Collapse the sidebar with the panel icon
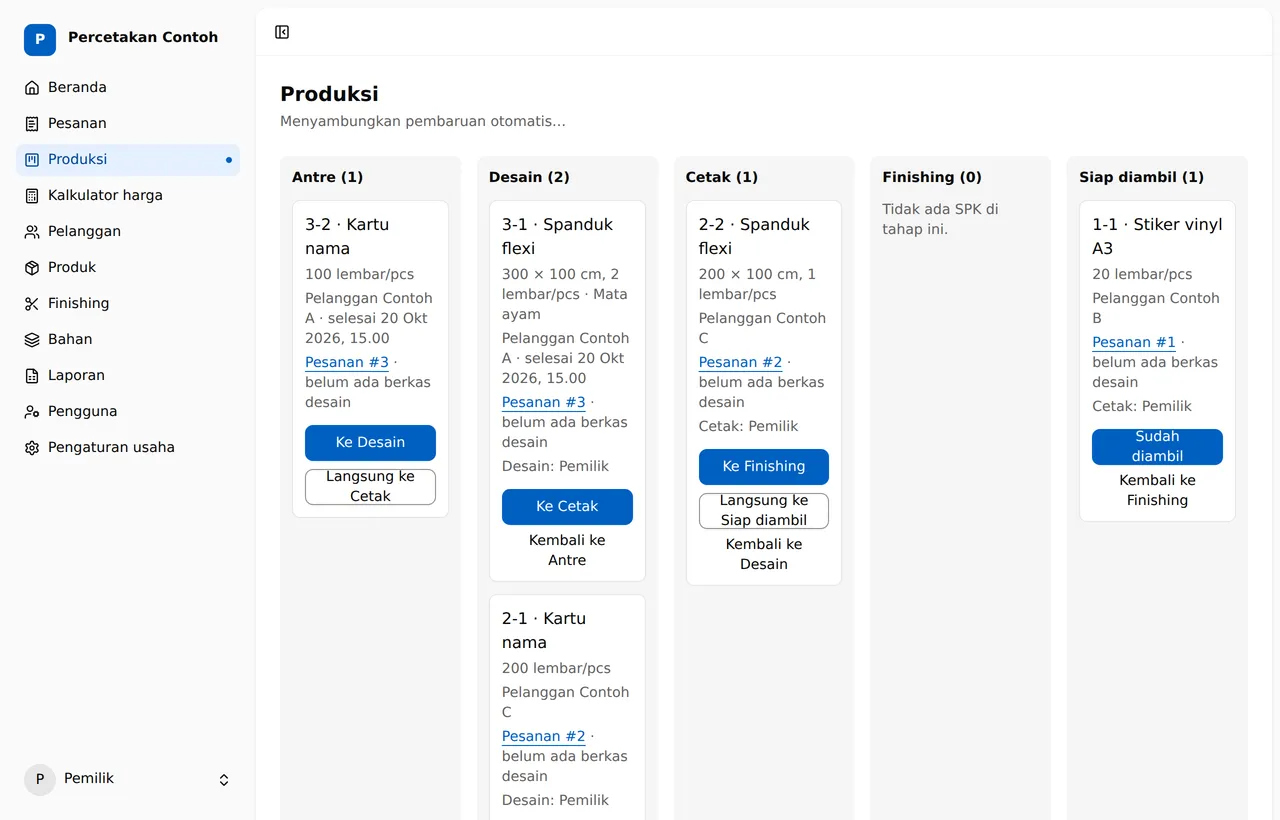The height and width of the screenshot is (820, 1280). tap(282, 32)
